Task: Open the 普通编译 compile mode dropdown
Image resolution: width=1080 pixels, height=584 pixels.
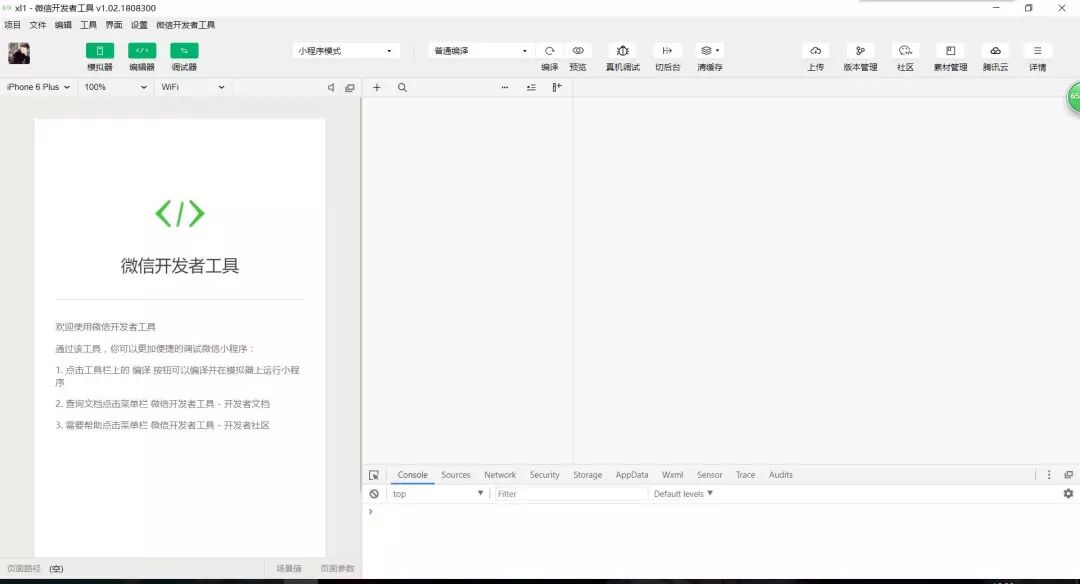Action: coord(481,51)
